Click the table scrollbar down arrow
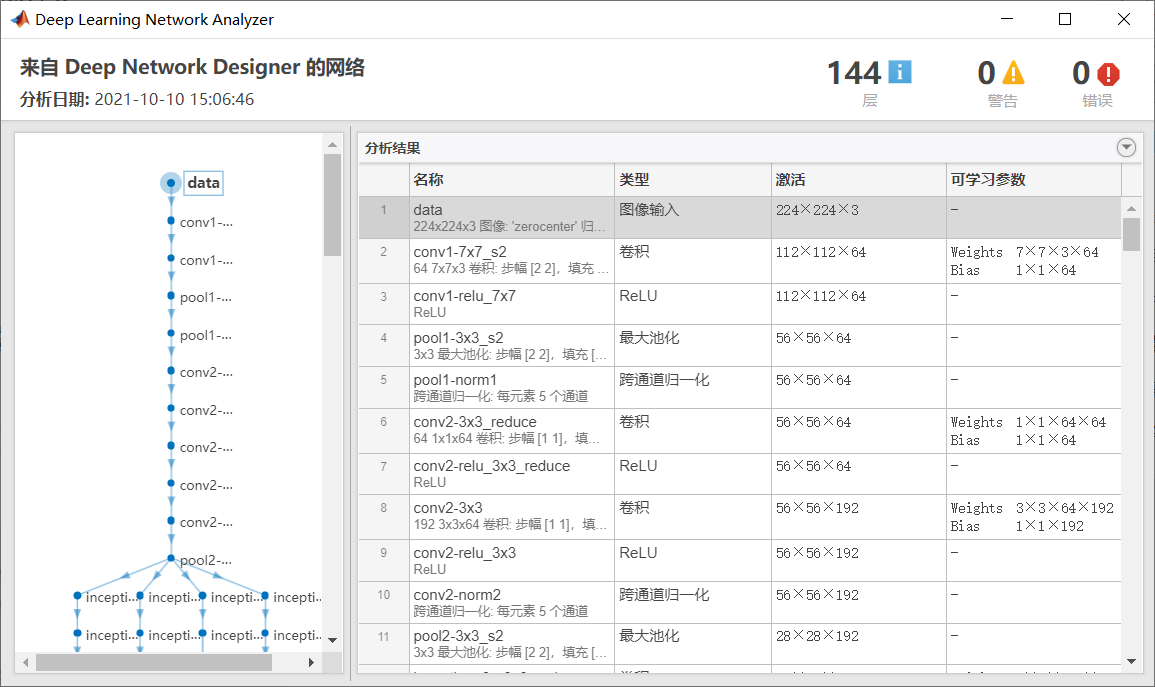This screenshot has height=687, width=1155. (1131, 661)
